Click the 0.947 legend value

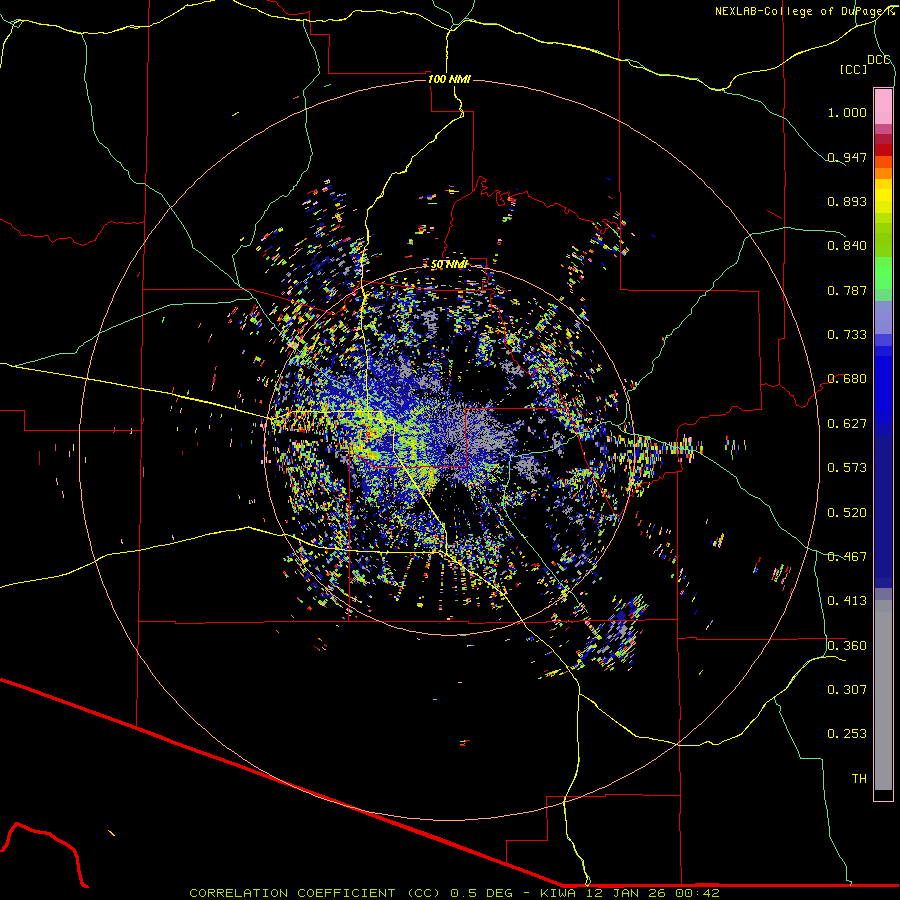coord(847,157)
